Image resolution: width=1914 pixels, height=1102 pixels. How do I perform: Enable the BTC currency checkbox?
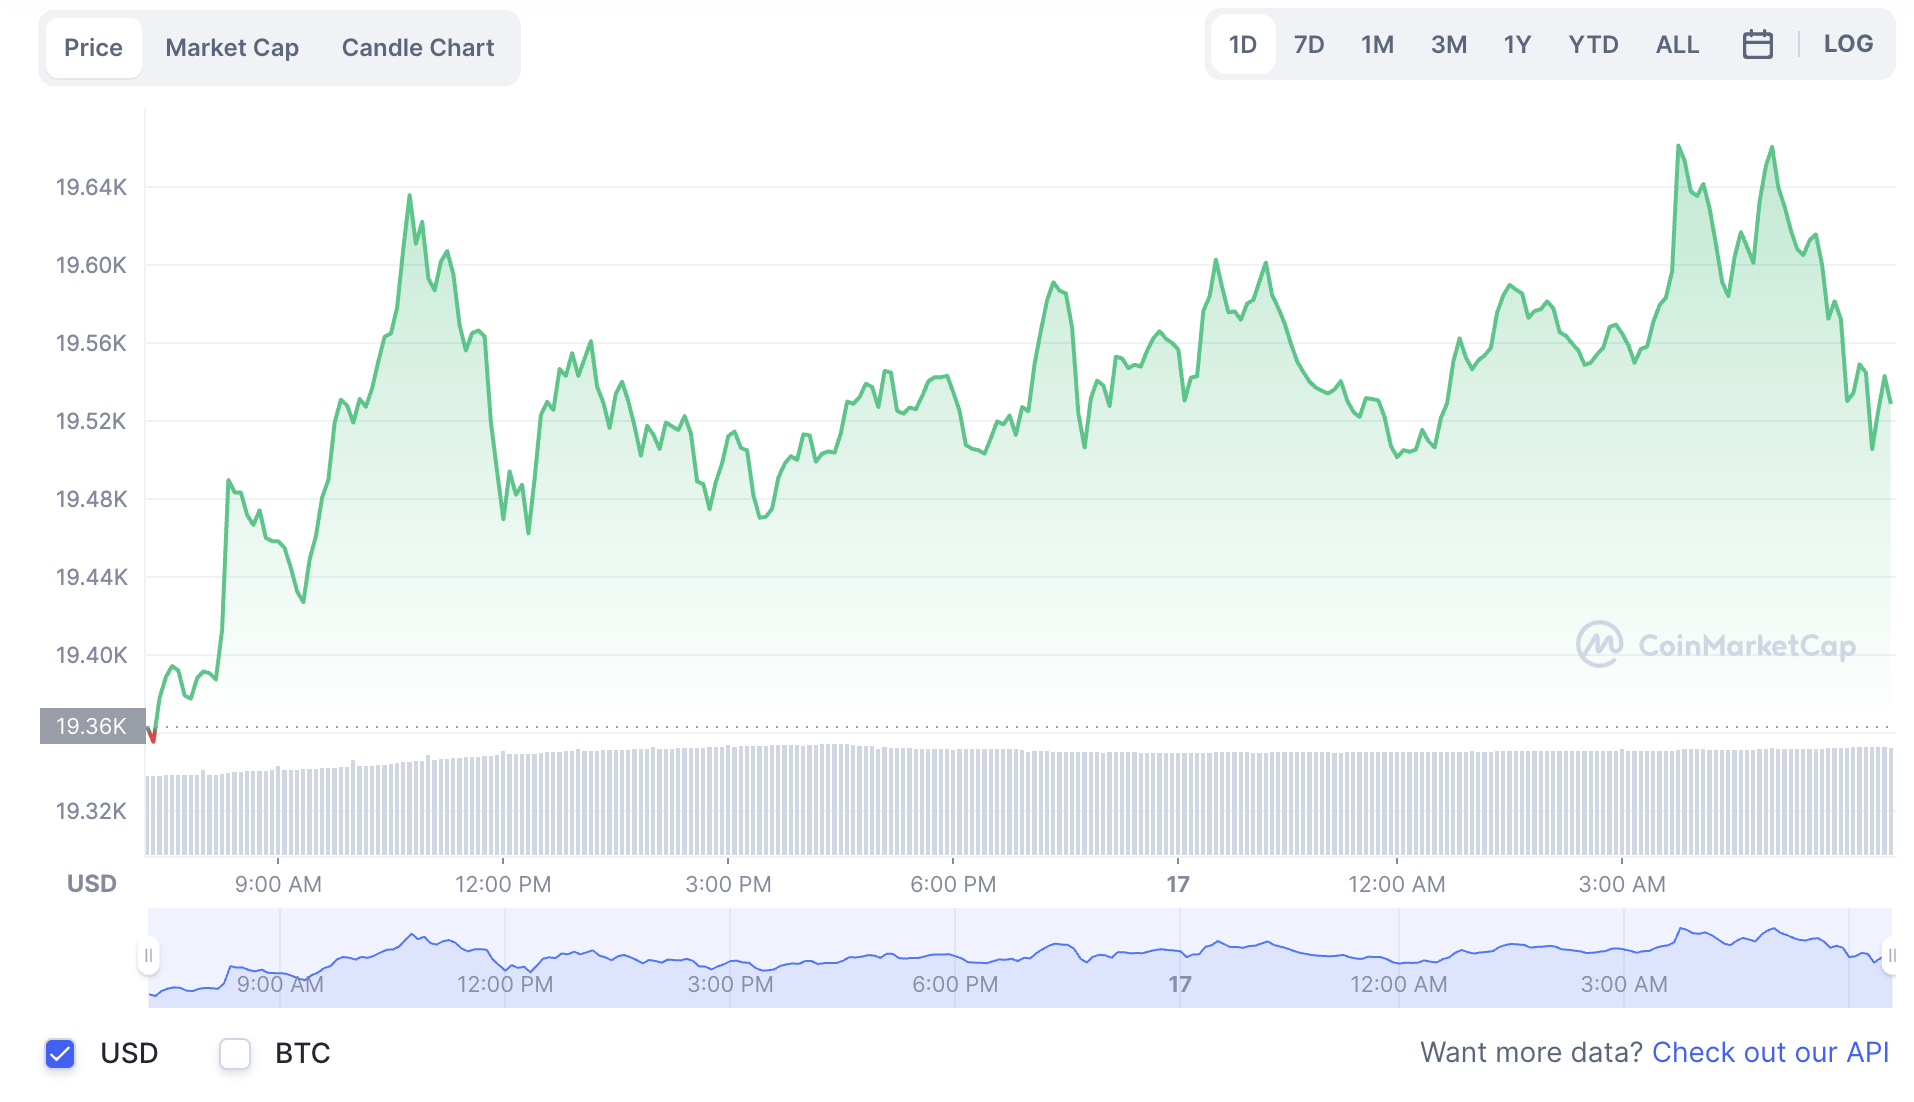click(235, 1053)
